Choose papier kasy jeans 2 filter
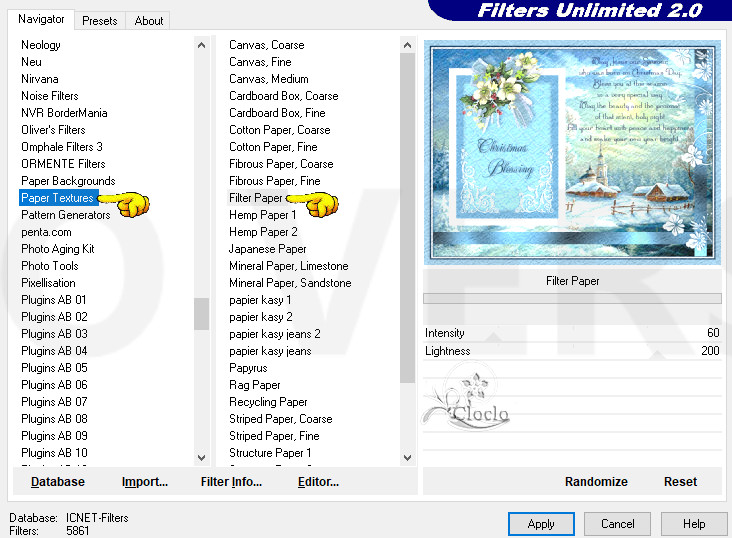The height and width of the screenshot is (538, 732). point(274,334)
